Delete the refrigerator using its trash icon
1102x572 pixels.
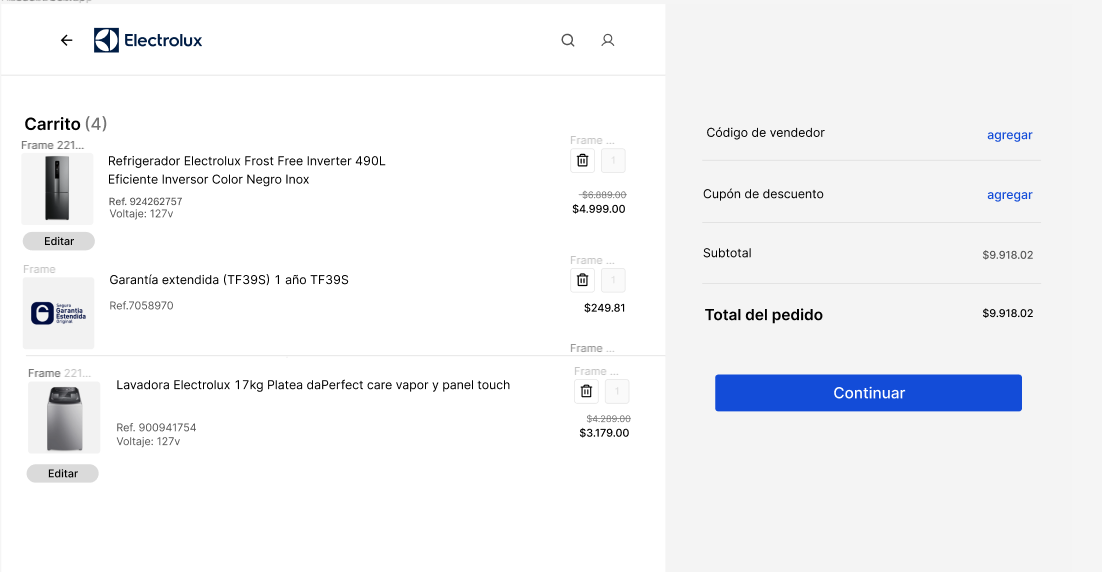(x=583, y=161)
